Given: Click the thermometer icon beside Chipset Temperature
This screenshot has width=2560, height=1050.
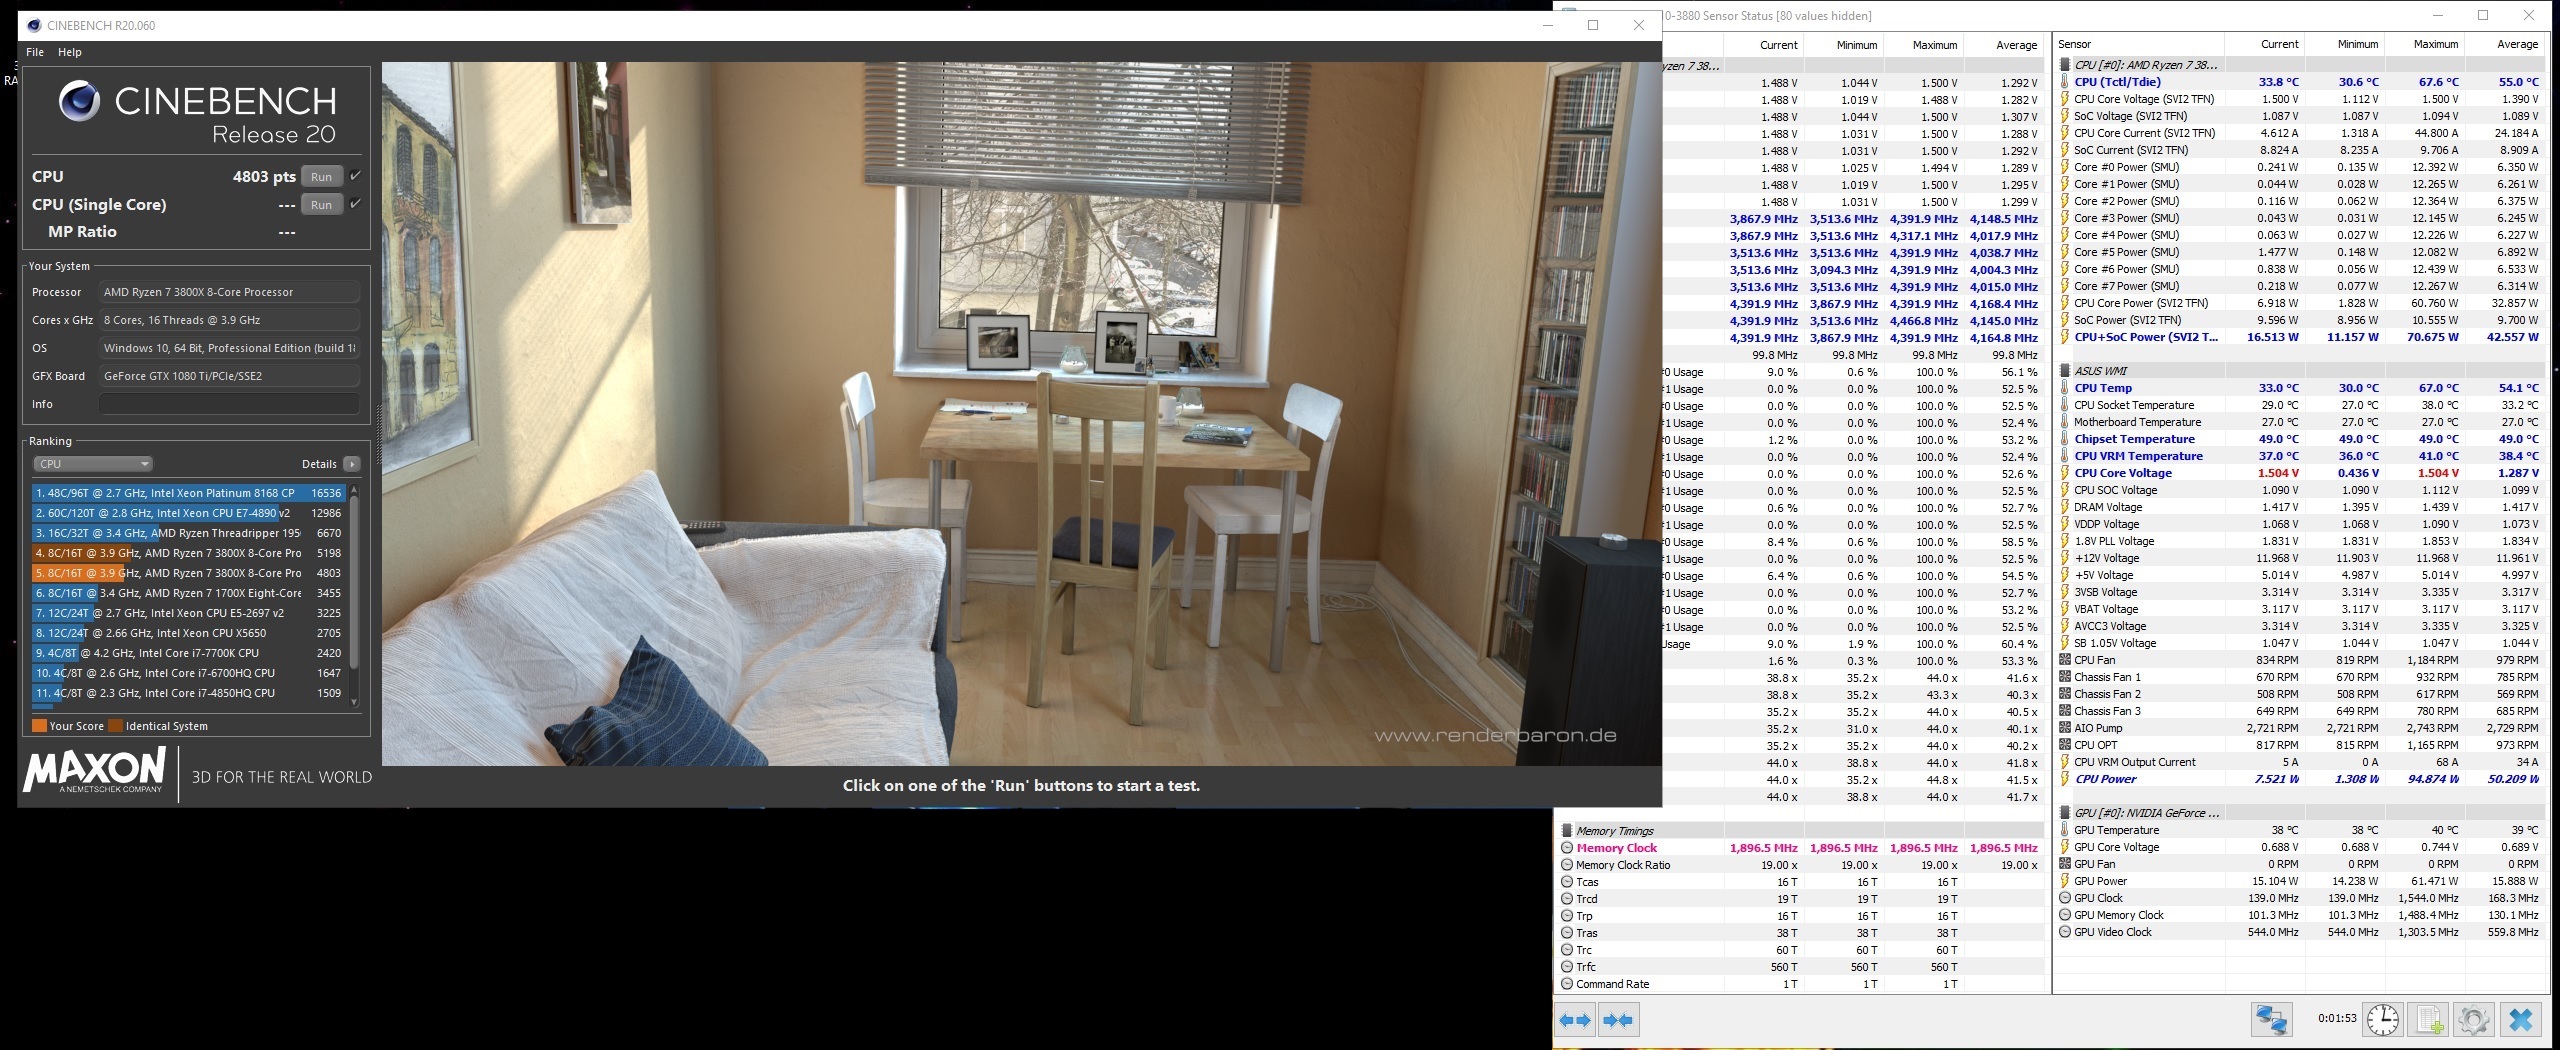Looking at the screenshot, I should click(2065, 439).
